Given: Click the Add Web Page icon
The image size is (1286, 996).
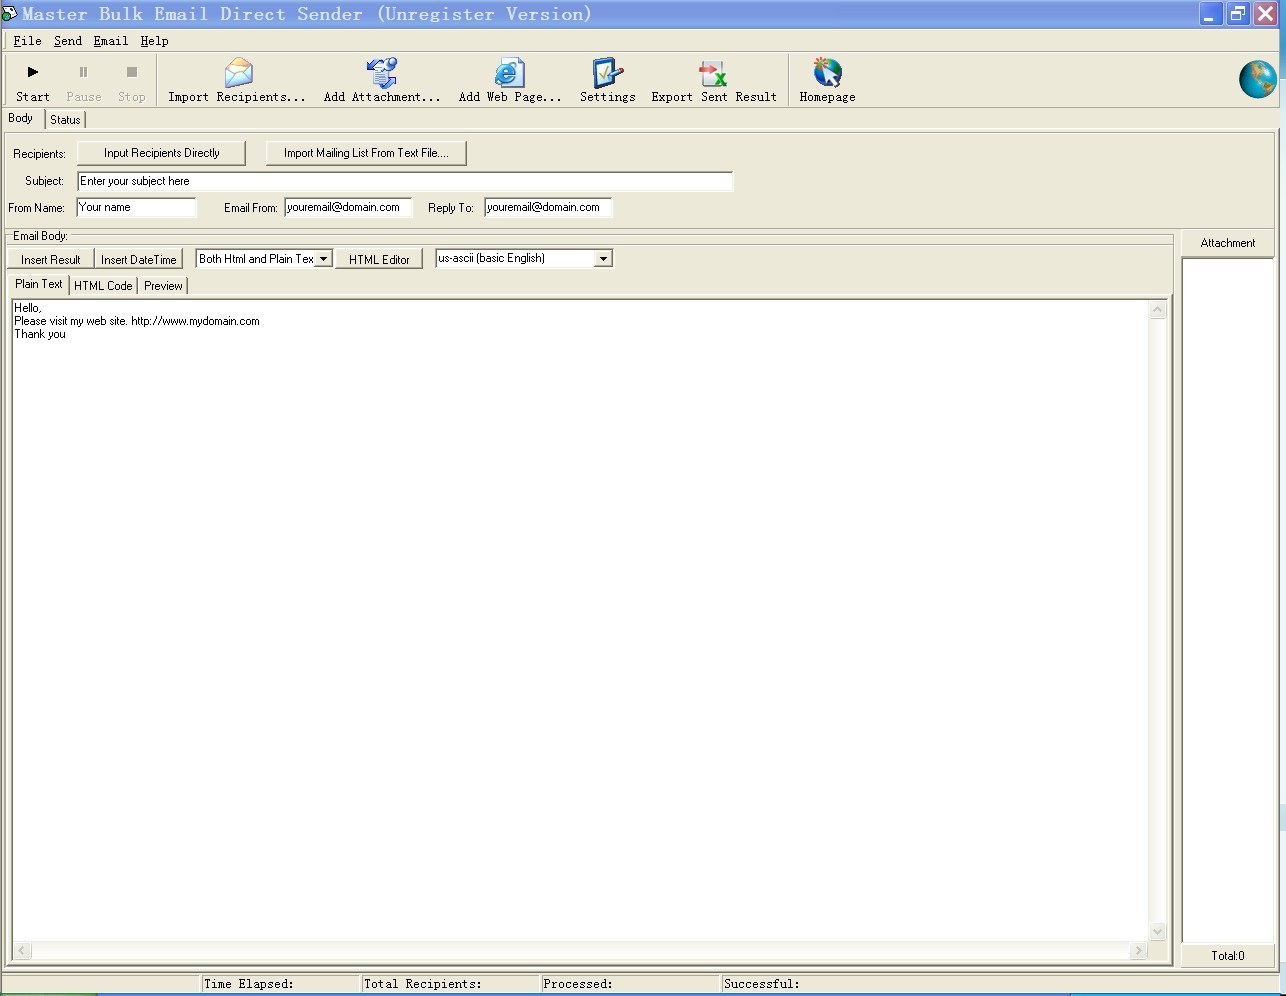Looking at the screenshot, I should [x=509, y=73].
